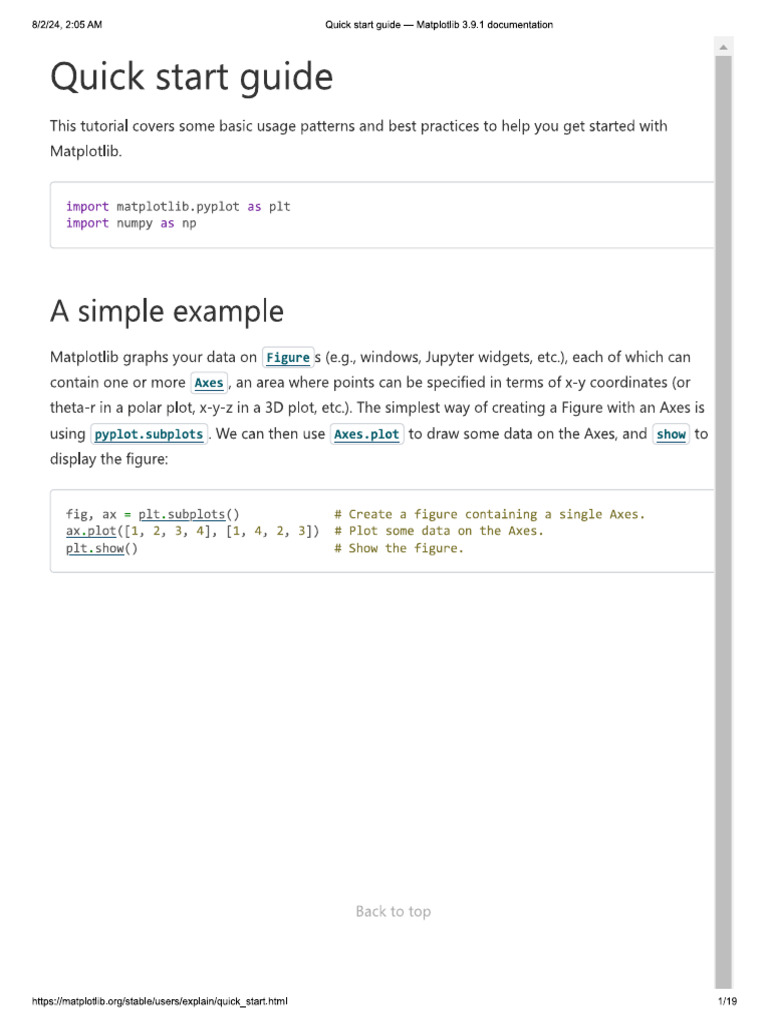
Task: Click plt.show in the code example
Action: 95,549
